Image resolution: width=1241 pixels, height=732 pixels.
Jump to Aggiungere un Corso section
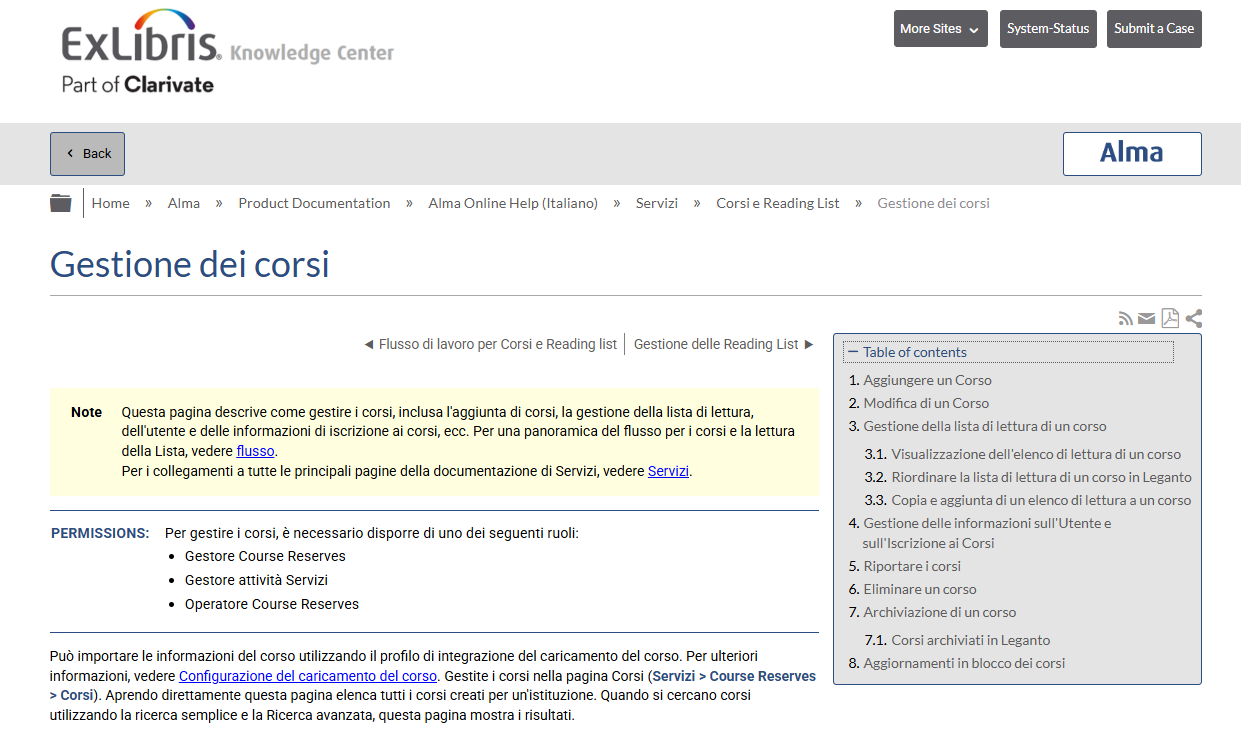tap(927, 380)
